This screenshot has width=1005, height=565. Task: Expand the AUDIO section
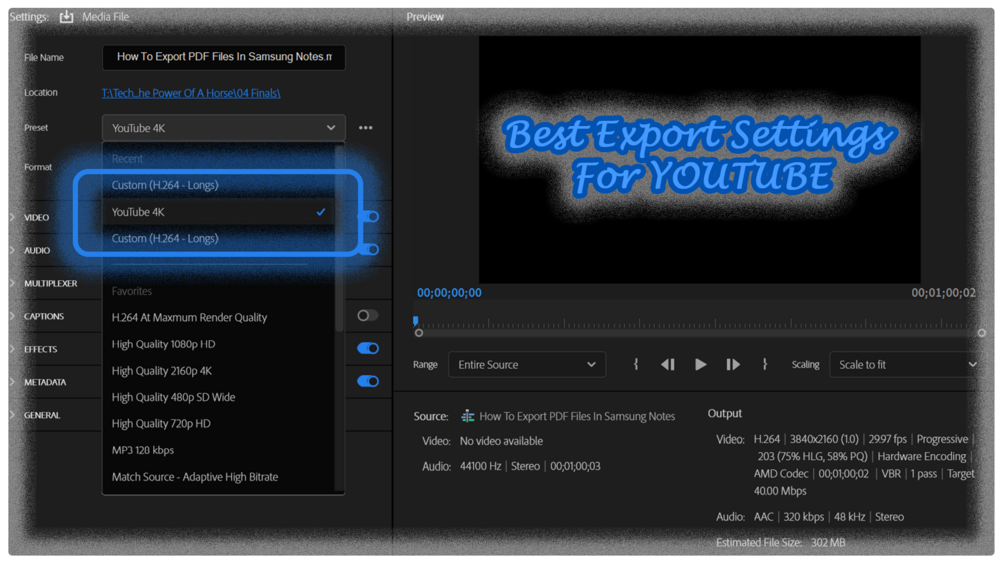(12, 250)
